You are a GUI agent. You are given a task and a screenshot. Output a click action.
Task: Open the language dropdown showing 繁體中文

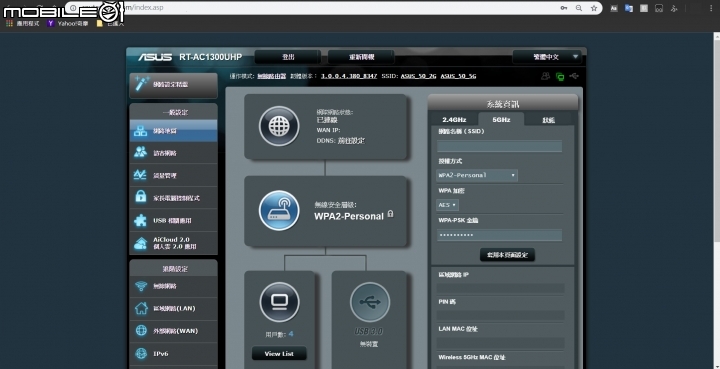(x=547, y=57)
